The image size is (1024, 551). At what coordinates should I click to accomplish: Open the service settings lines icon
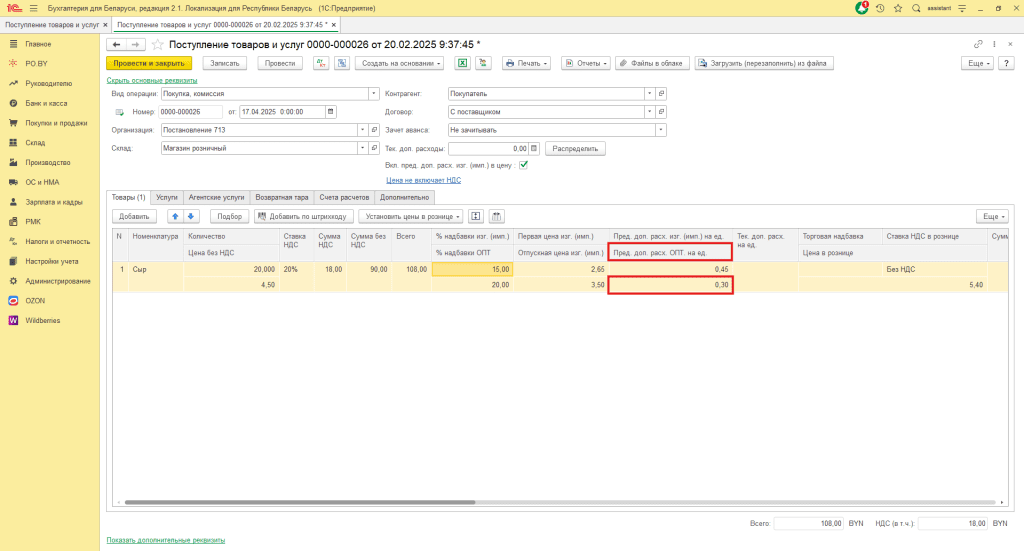962,8
